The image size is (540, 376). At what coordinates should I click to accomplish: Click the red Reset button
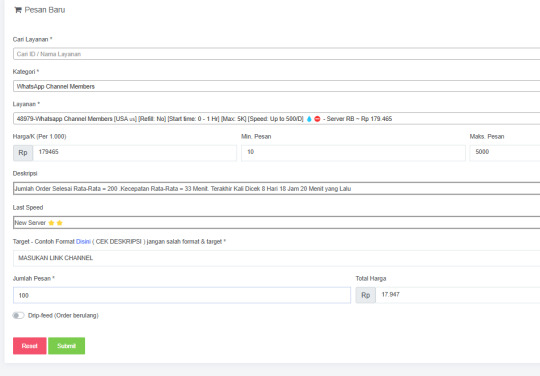[30, 346]
